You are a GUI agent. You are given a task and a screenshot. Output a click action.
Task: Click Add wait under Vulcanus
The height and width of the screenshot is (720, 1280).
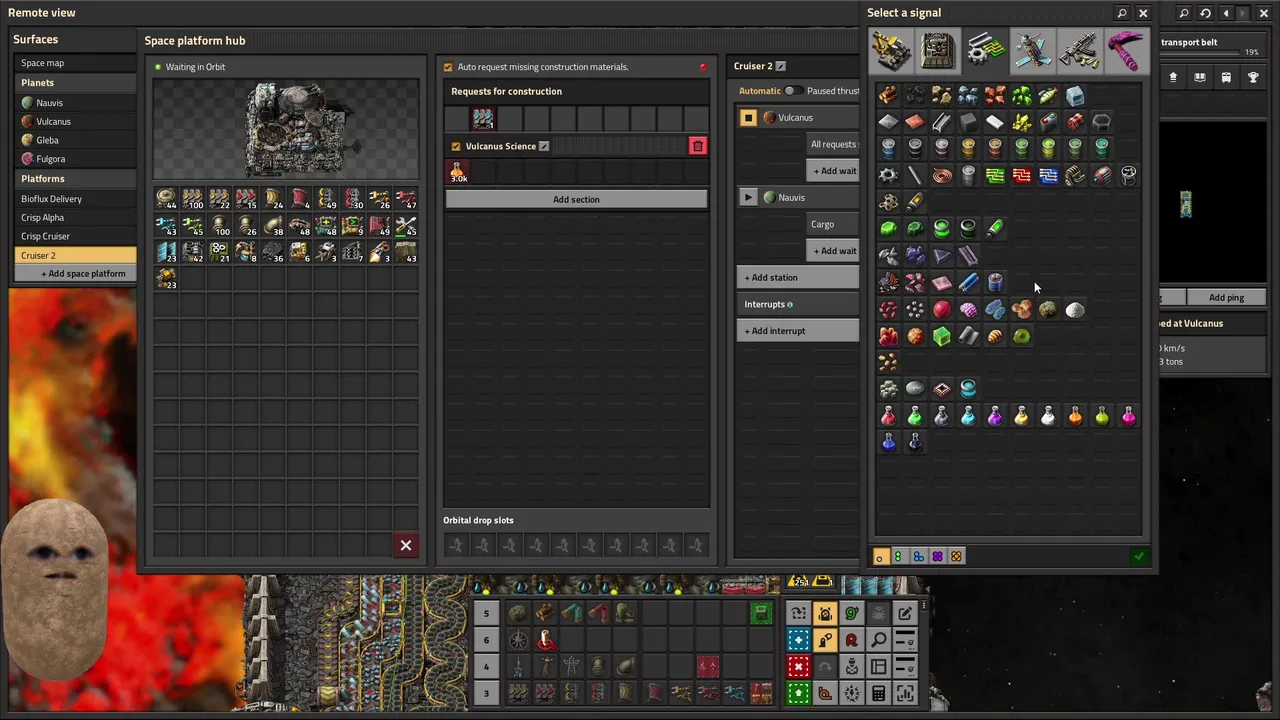tap(835, 171)
